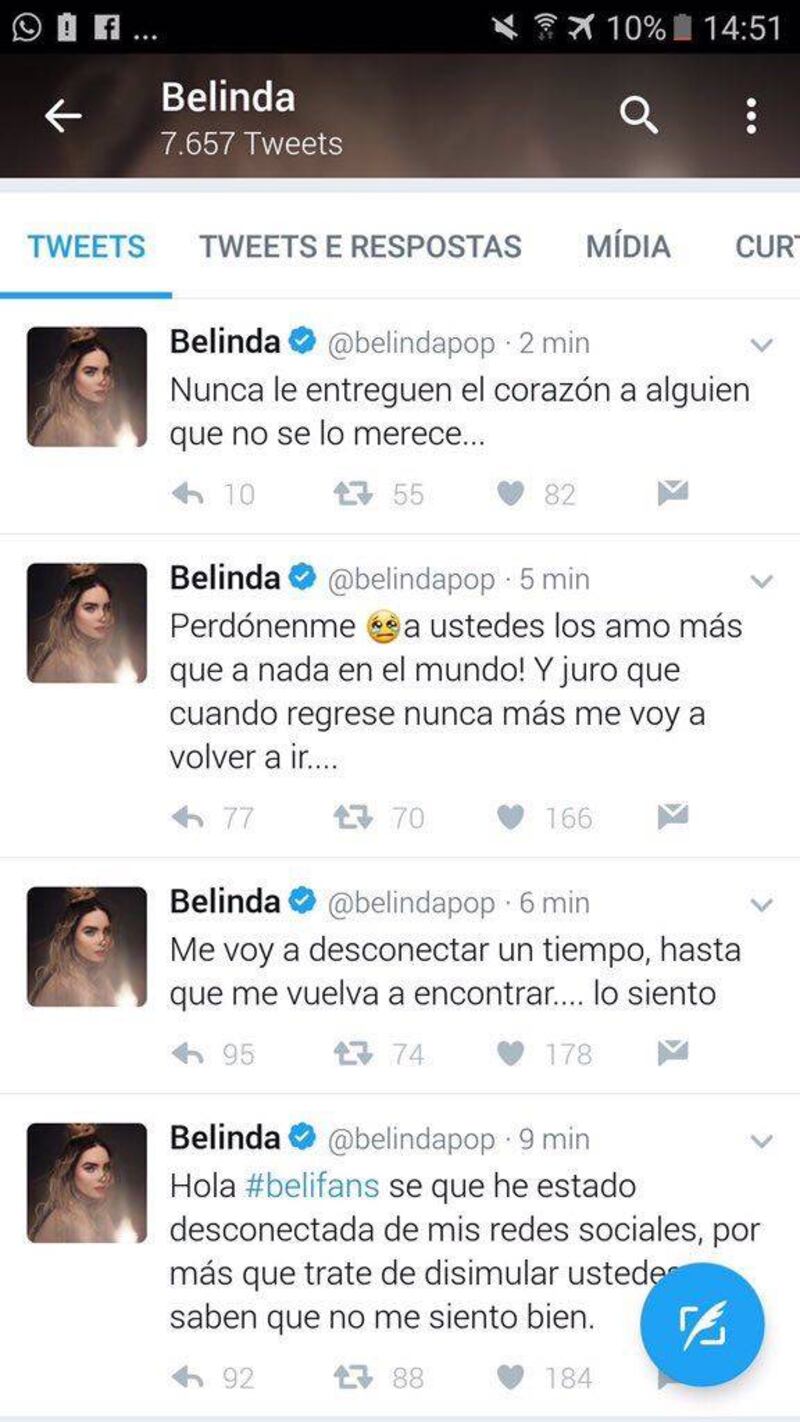Switch to the TWEETS E RESPOSTAS tab

(x=360, y=247)
